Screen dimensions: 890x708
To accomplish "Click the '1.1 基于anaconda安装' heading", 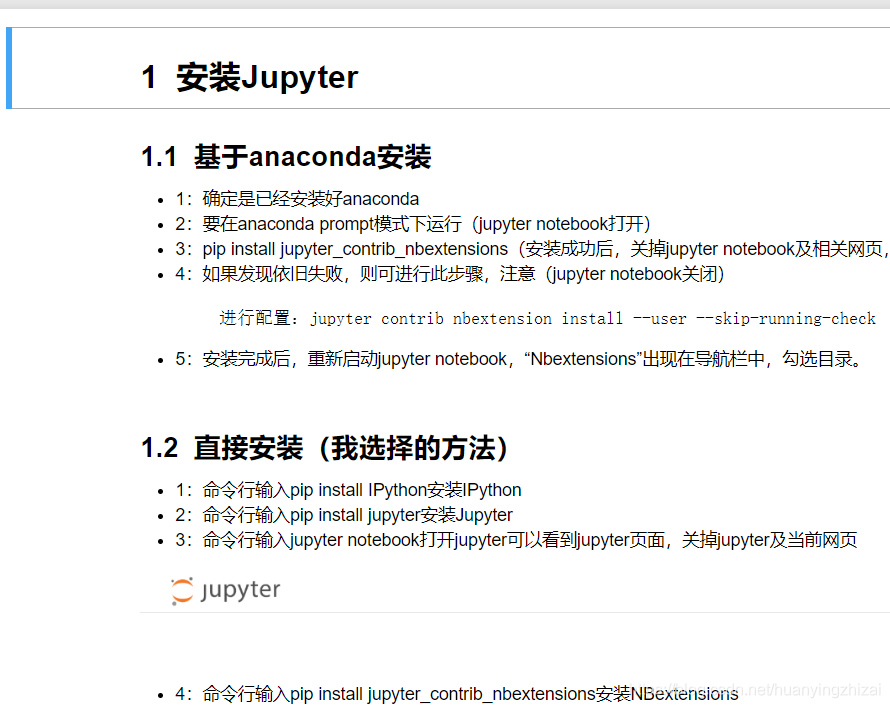I will (287, 157).
